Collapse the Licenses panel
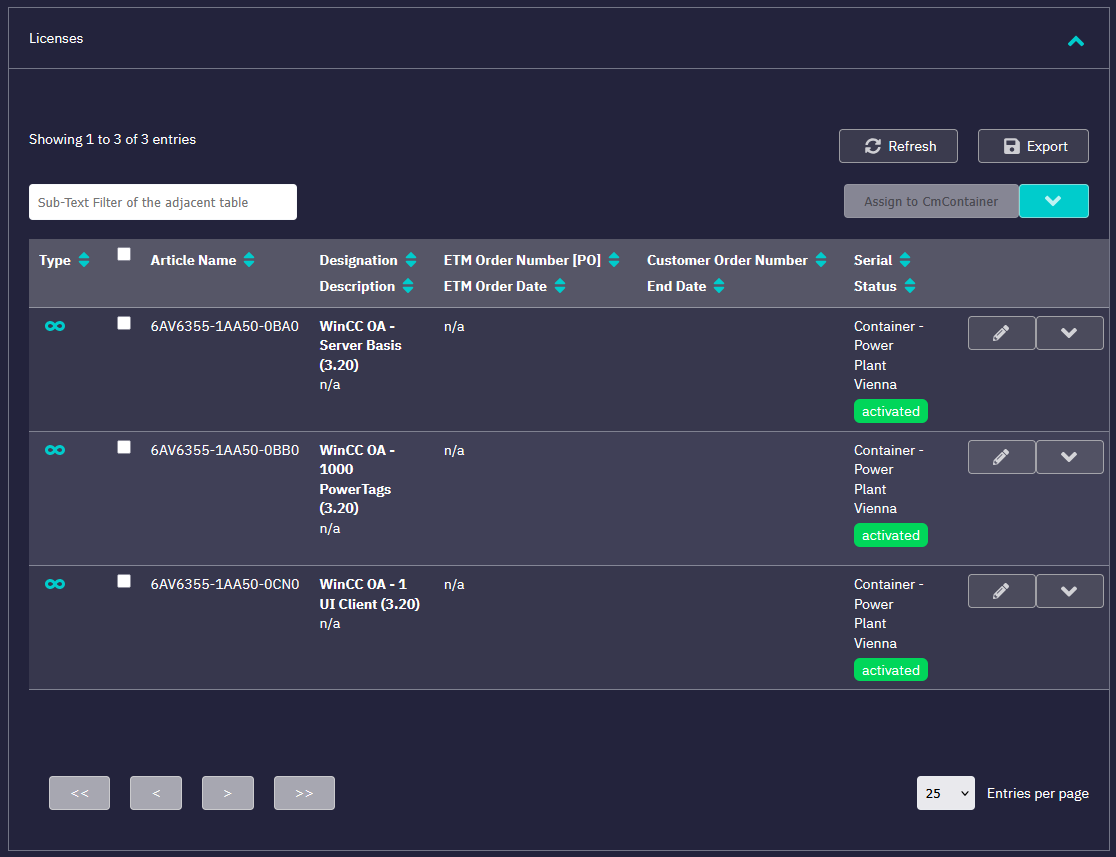The width and height of the screenshot is (1116, 857). (1075, 41)
